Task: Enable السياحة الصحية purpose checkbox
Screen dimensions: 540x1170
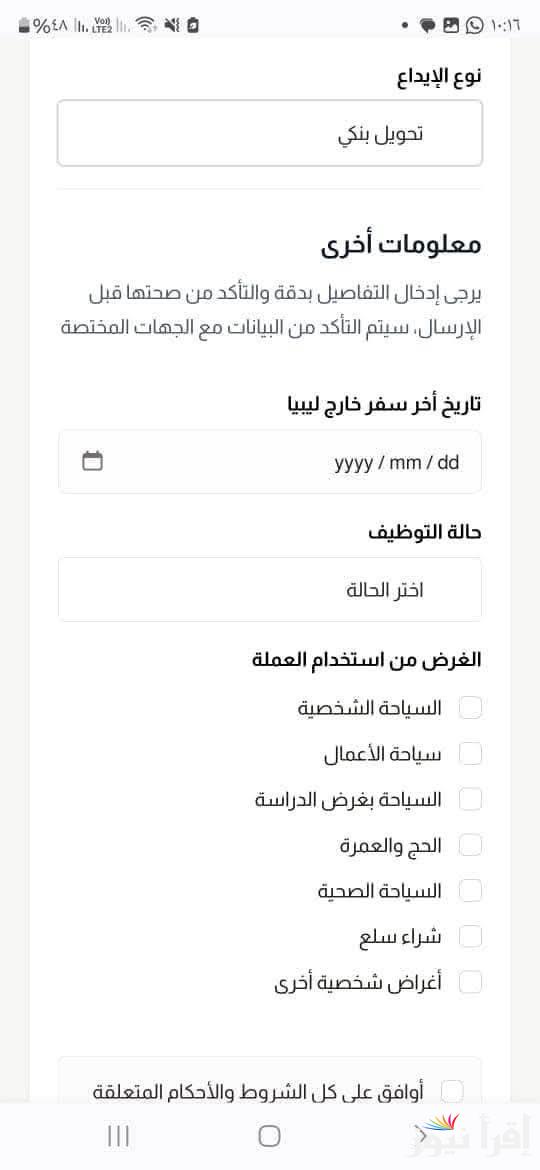Action: pos(470,891)
